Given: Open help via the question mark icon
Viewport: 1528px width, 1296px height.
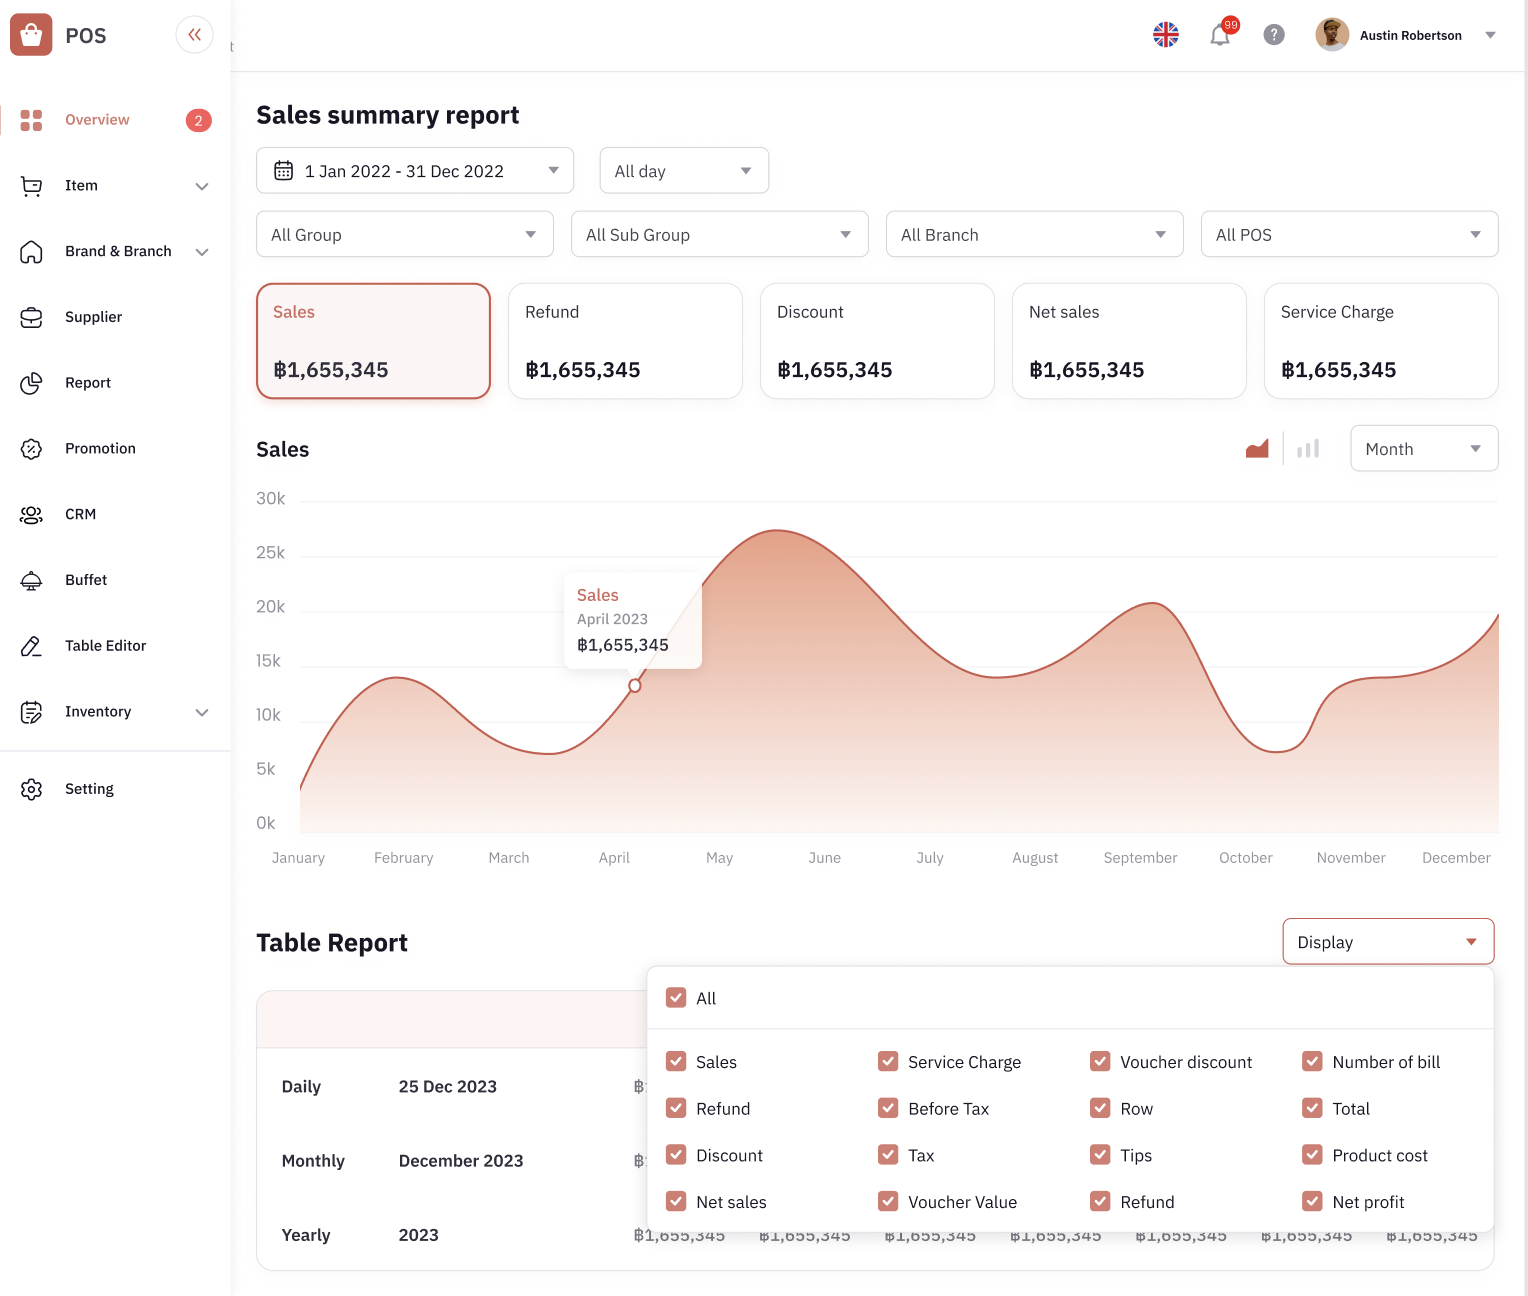Looking at the screenshot, I should (x=1274, y=35).
